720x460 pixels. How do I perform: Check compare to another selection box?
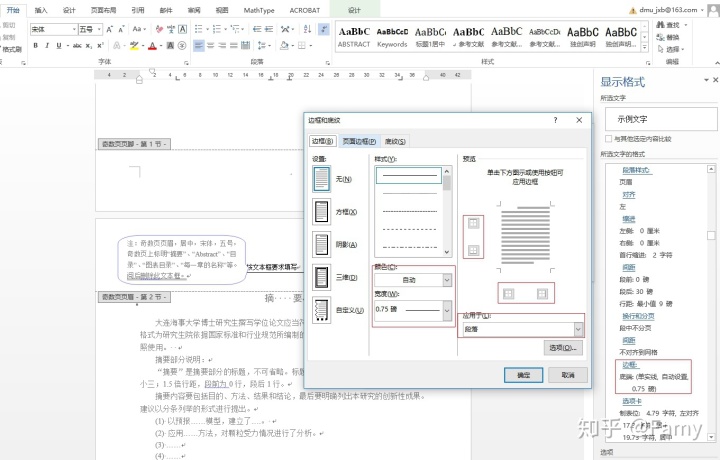tap(609, 139)
